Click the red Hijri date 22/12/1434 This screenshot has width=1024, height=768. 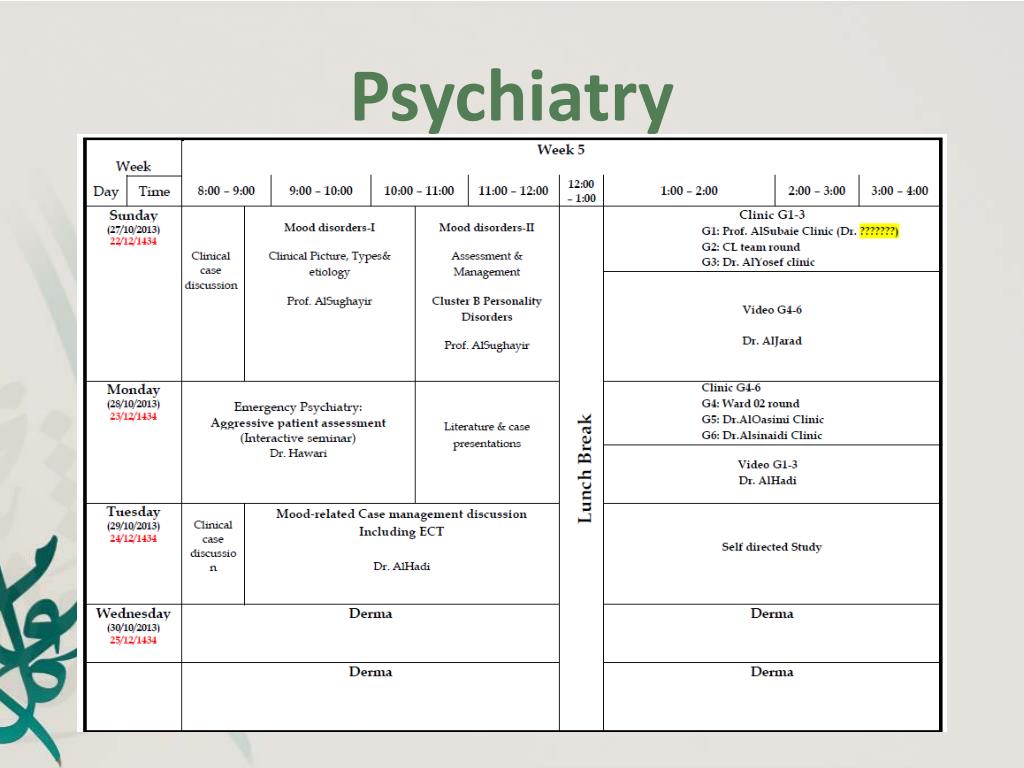click(x=133, y=241)
